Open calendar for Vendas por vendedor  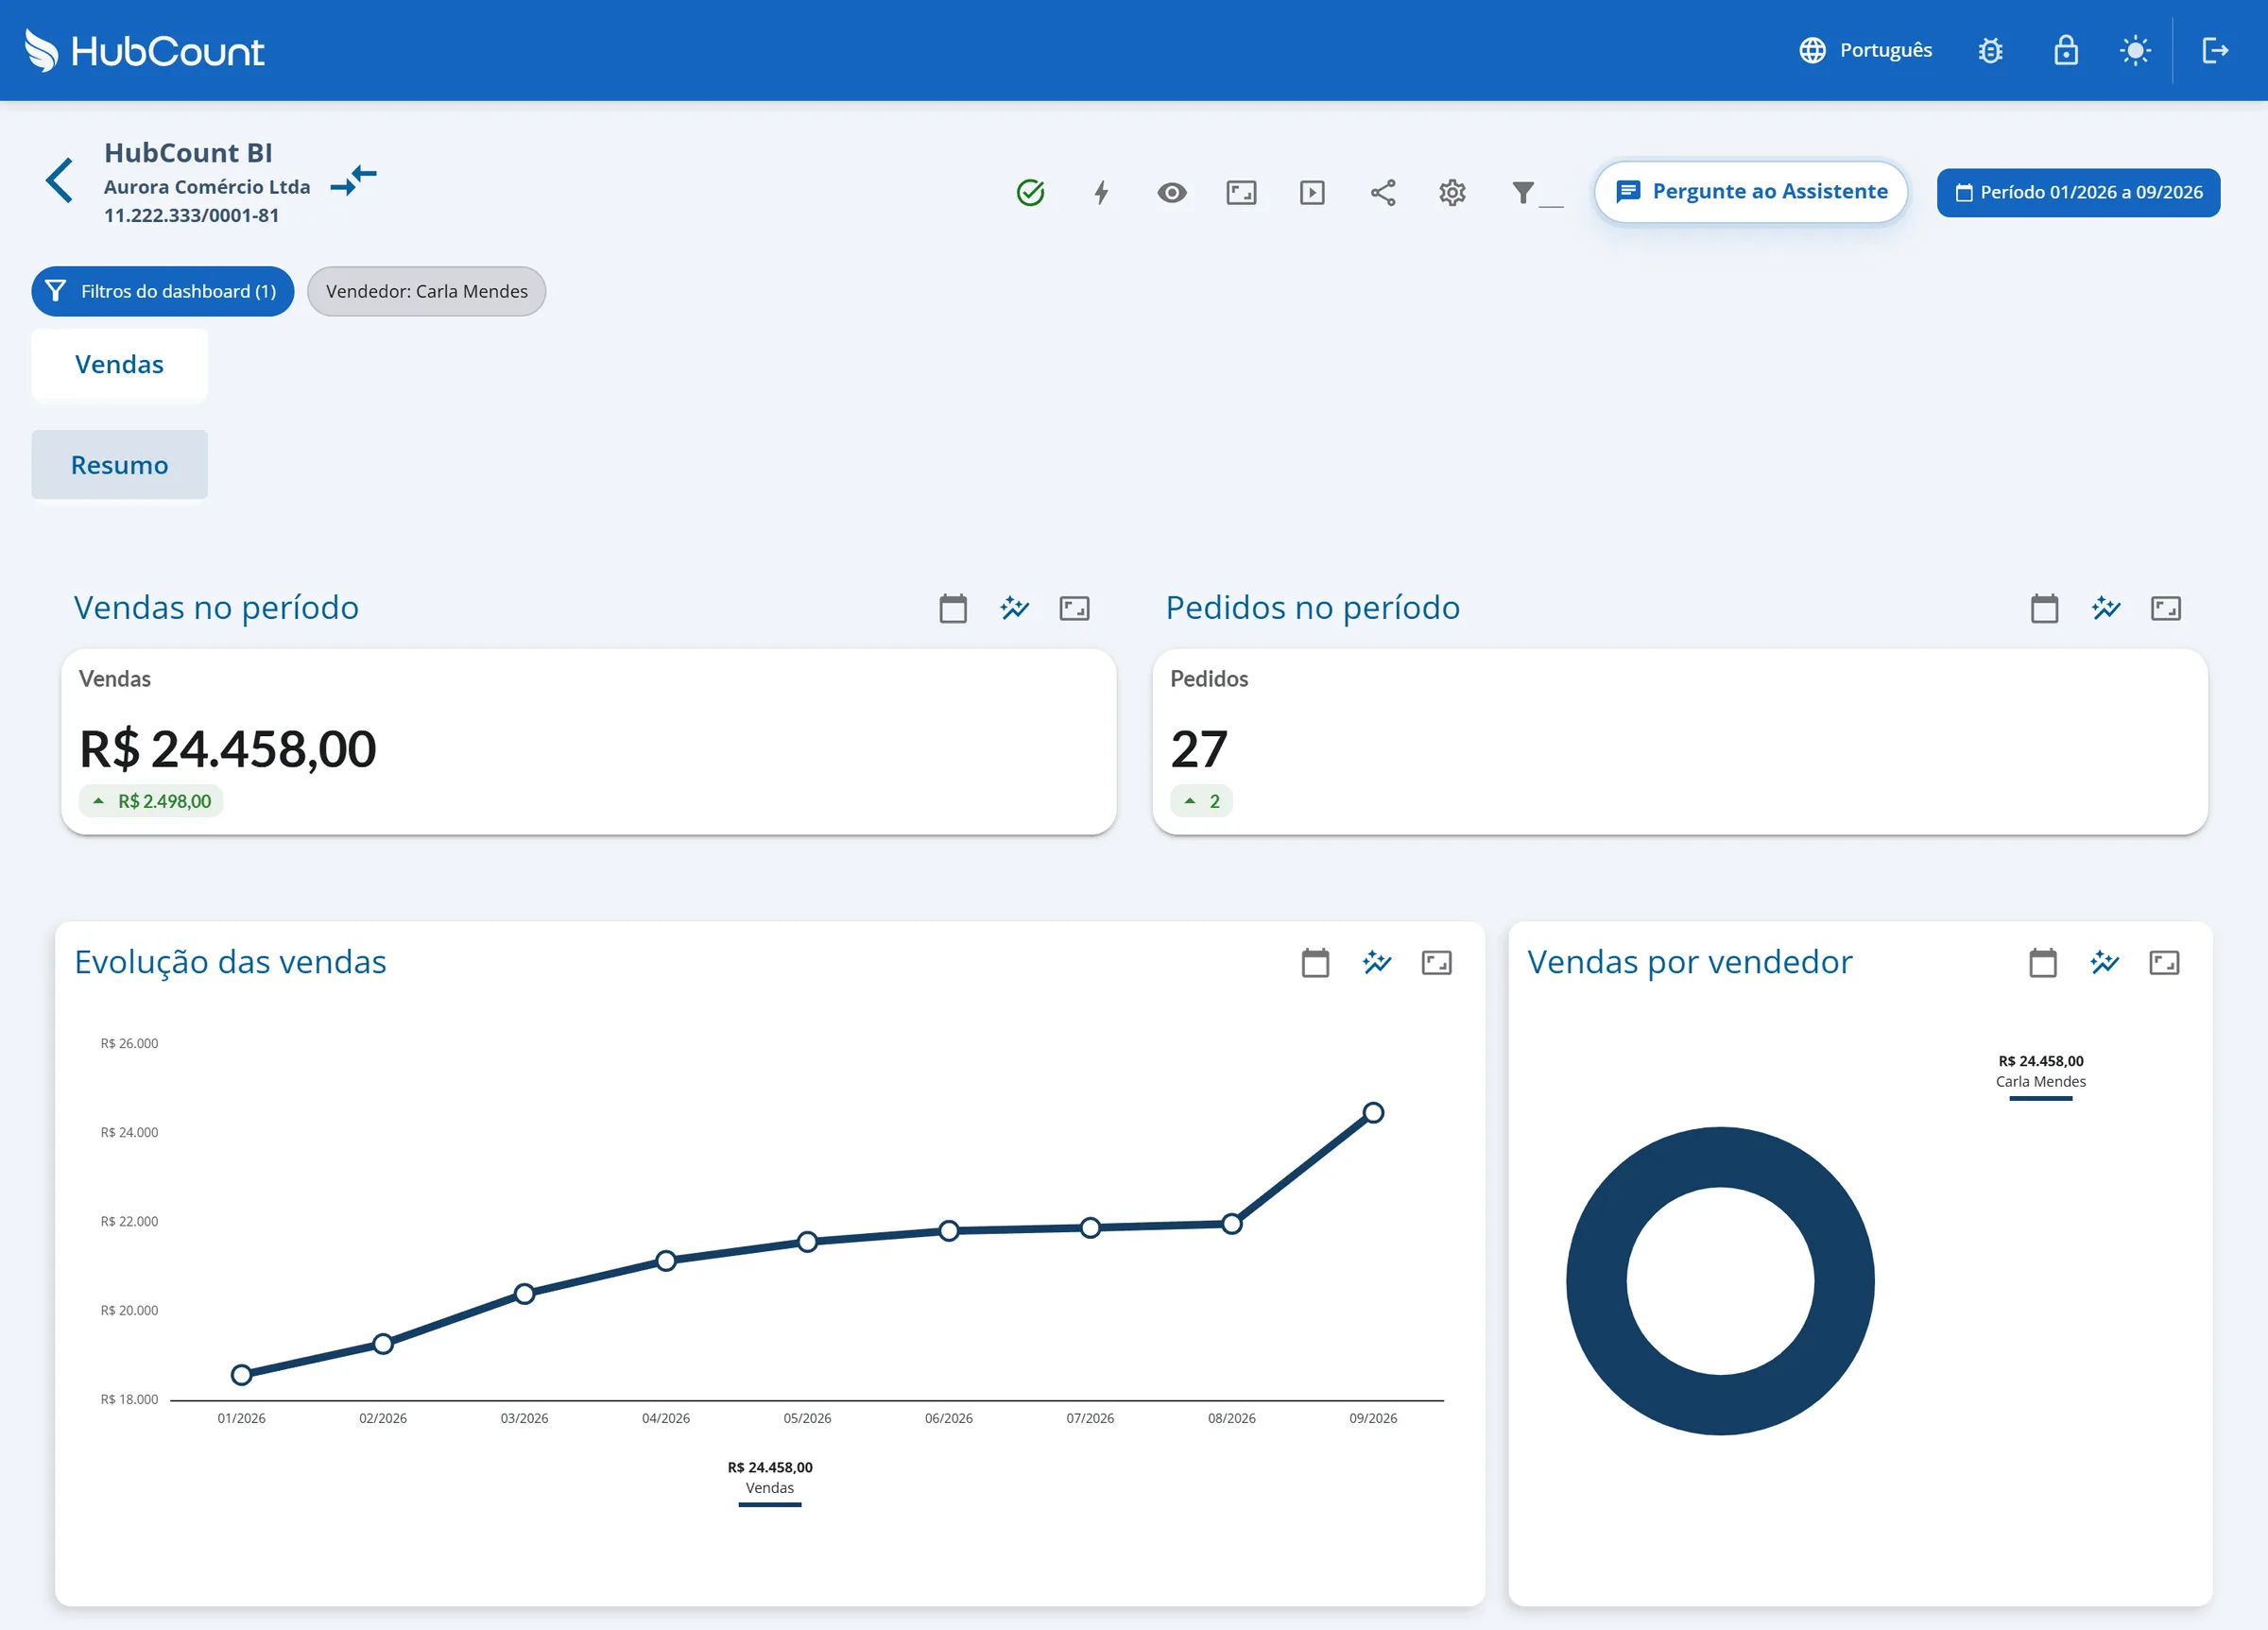2042,962
